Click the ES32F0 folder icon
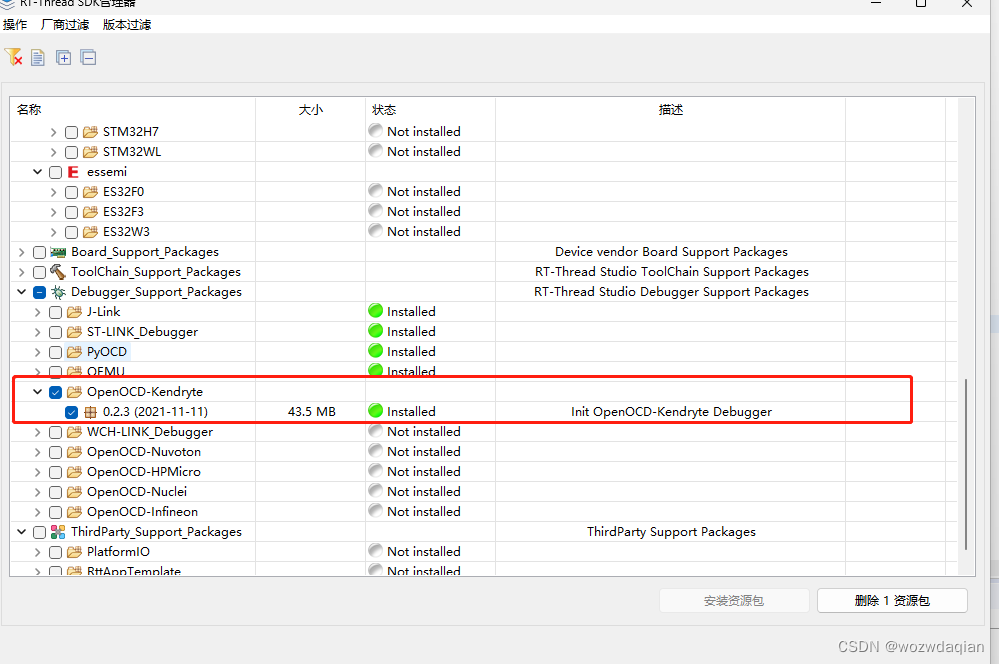 tap(90, 192)
